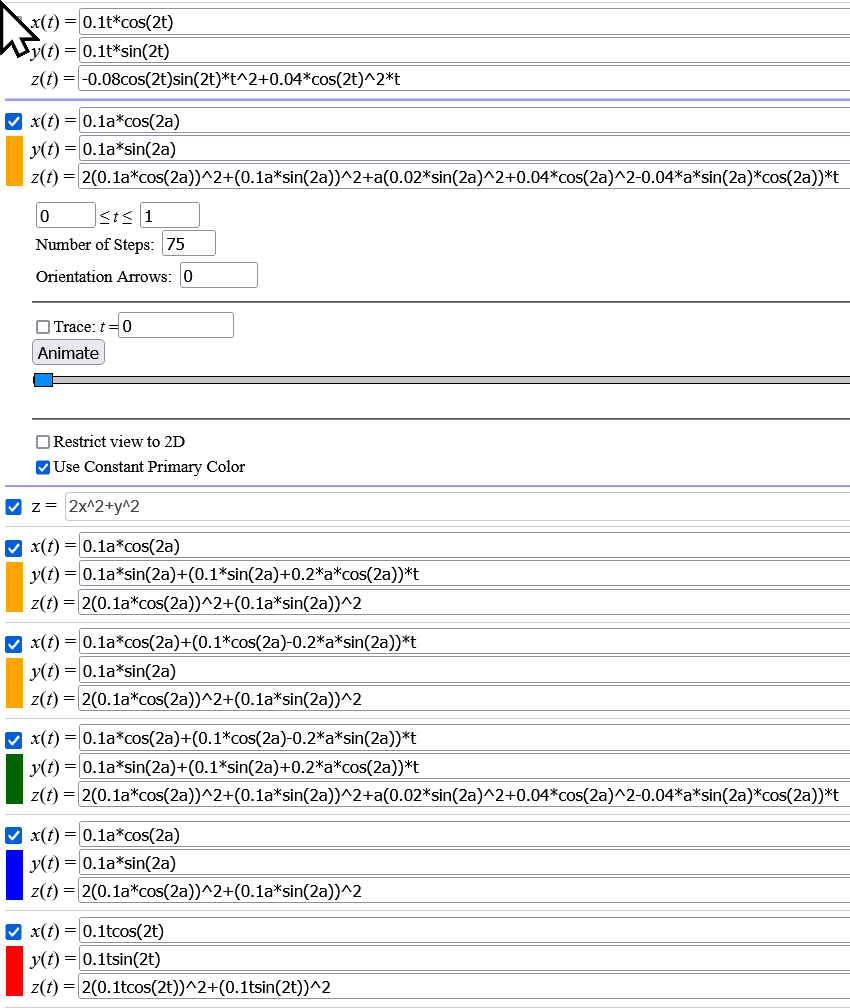Click the surface equation field 2x^2+y^2
Screen dimensions: 850x1008
coord(455,507)
